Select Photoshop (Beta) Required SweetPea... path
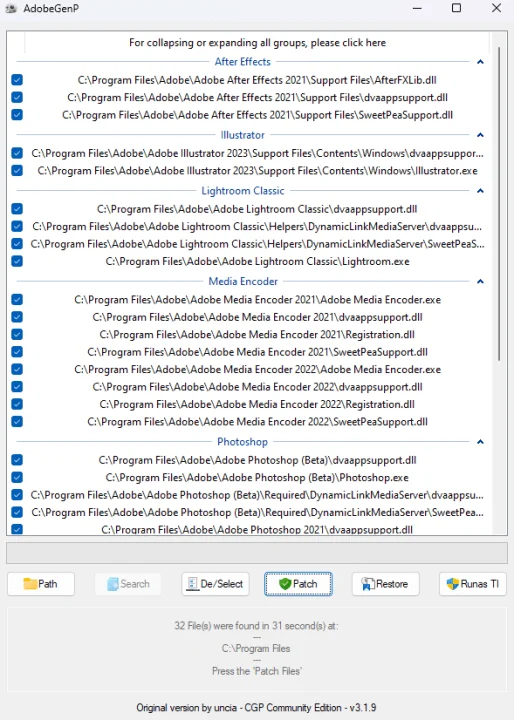Image resolution: width=514 pixels, height=720 pixels. (257, 512)
